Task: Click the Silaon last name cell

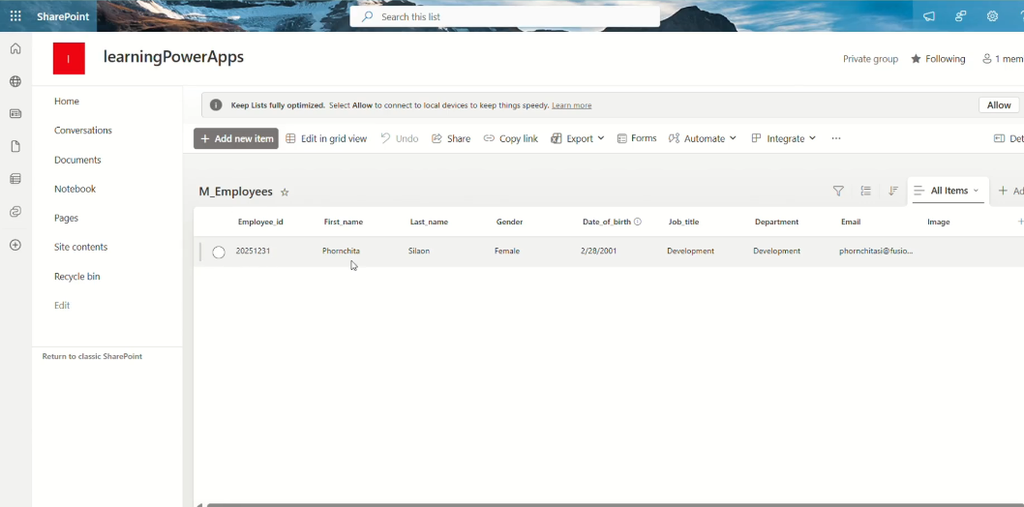Action: (x=419, y=251)
